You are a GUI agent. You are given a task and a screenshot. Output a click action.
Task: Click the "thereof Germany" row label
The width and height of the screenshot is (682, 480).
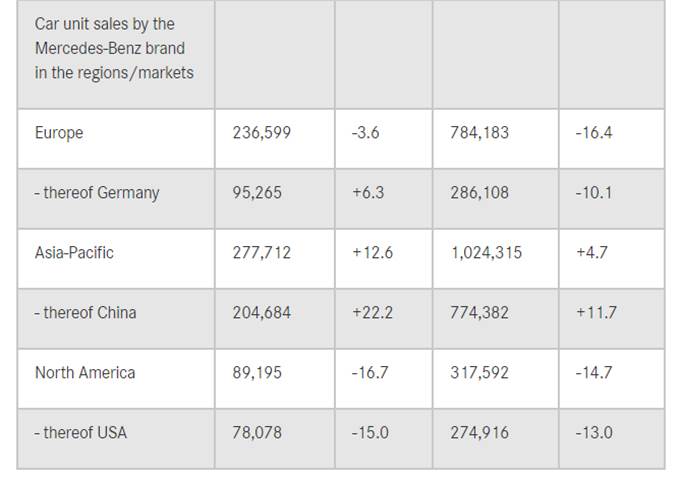[96, 193]
